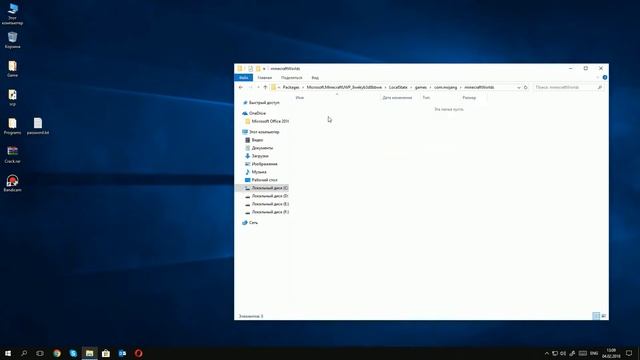Open the taskbar clock and date
The image size is (640, 360).
click(611, 353)
